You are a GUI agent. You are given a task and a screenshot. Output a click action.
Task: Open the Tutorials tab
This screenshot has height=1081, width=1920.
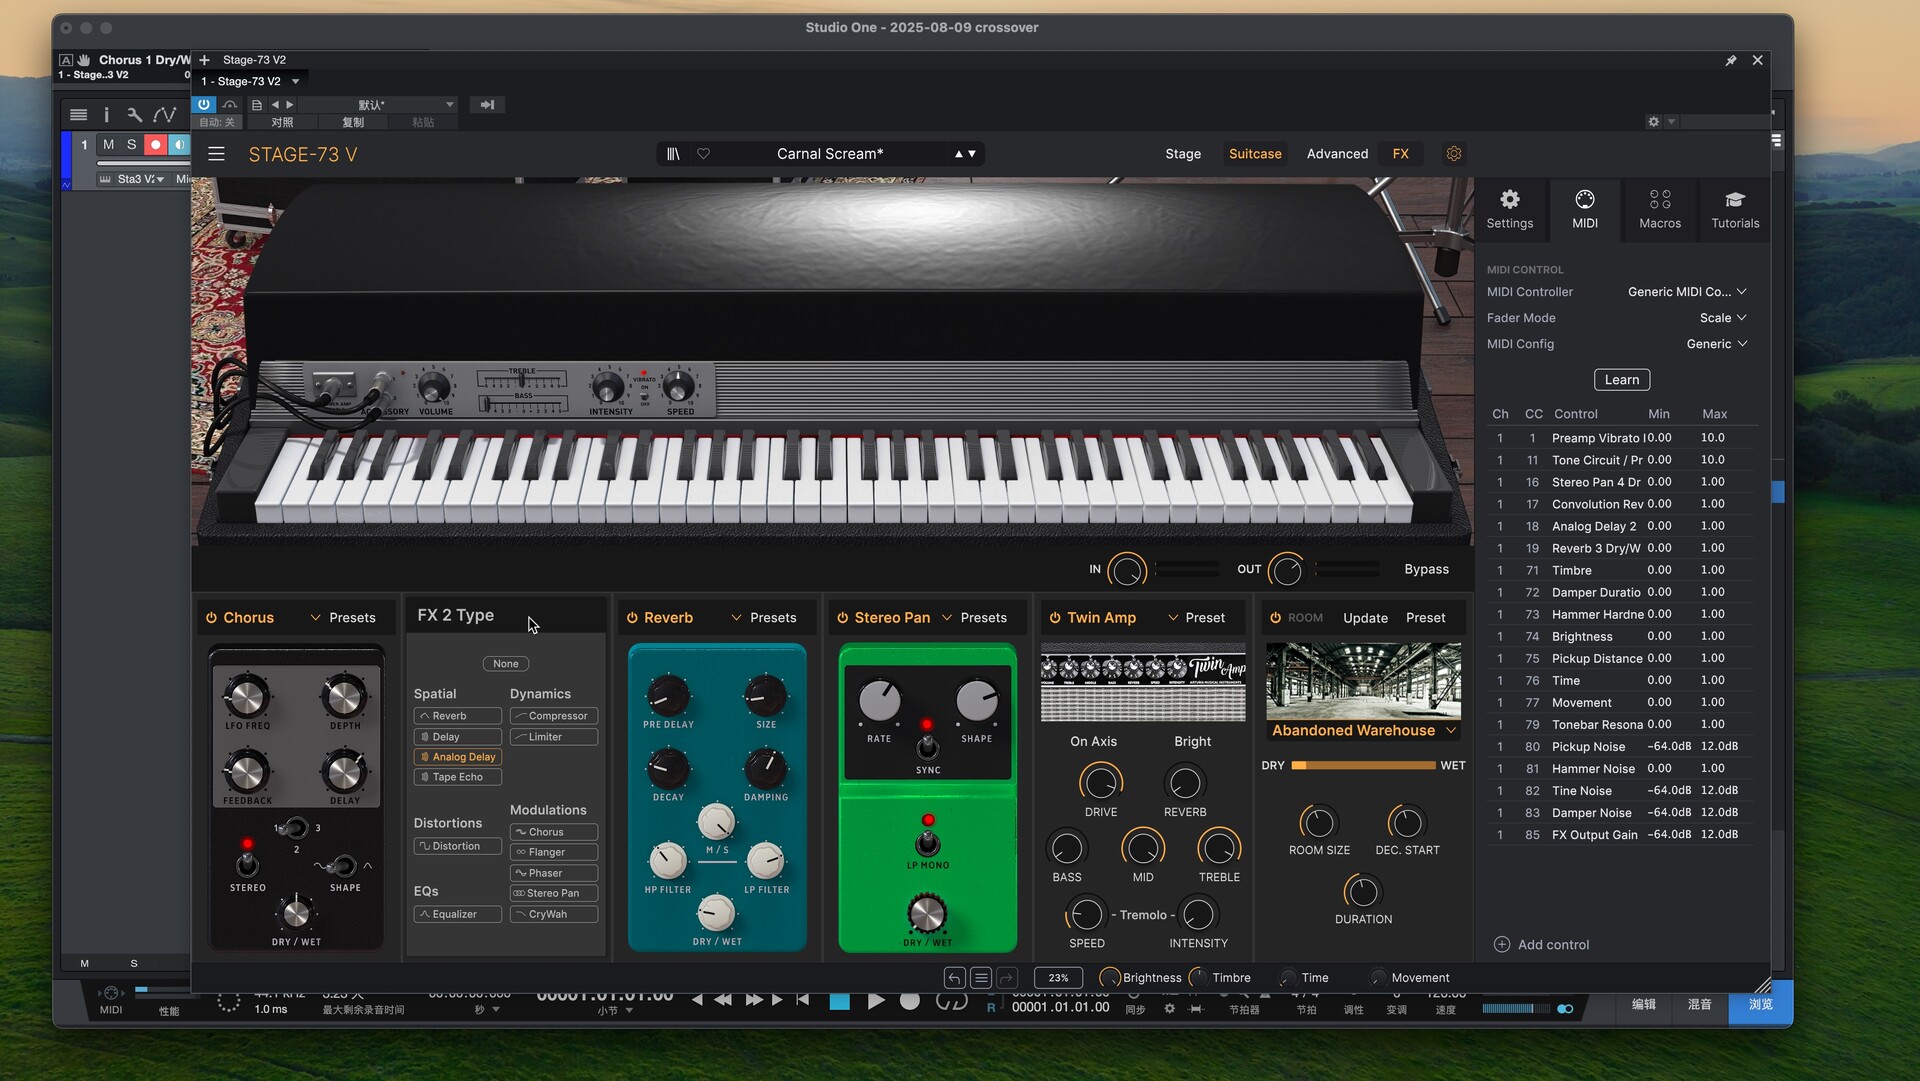click(1734, 209)
